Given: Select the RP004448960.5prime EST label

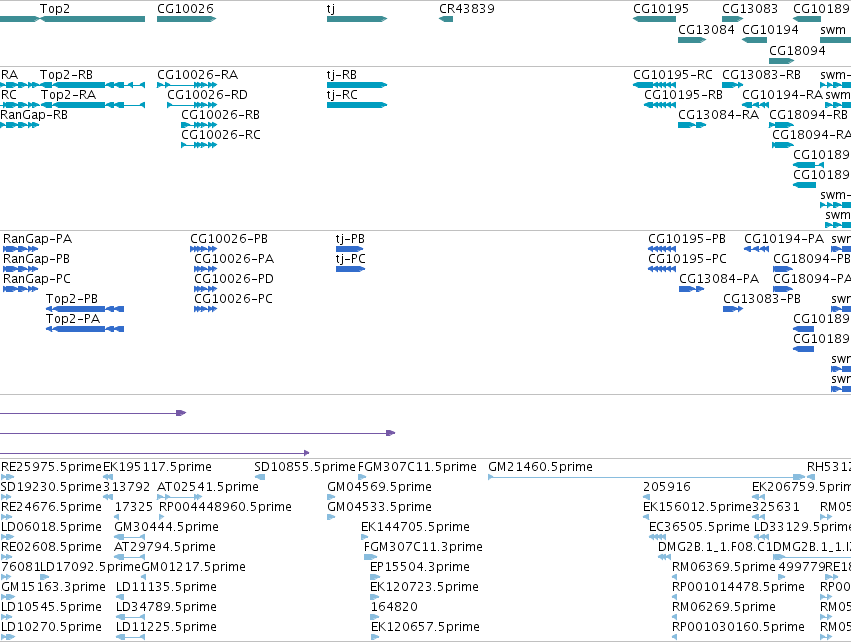Looking at the screenshot, I should 225,507.
